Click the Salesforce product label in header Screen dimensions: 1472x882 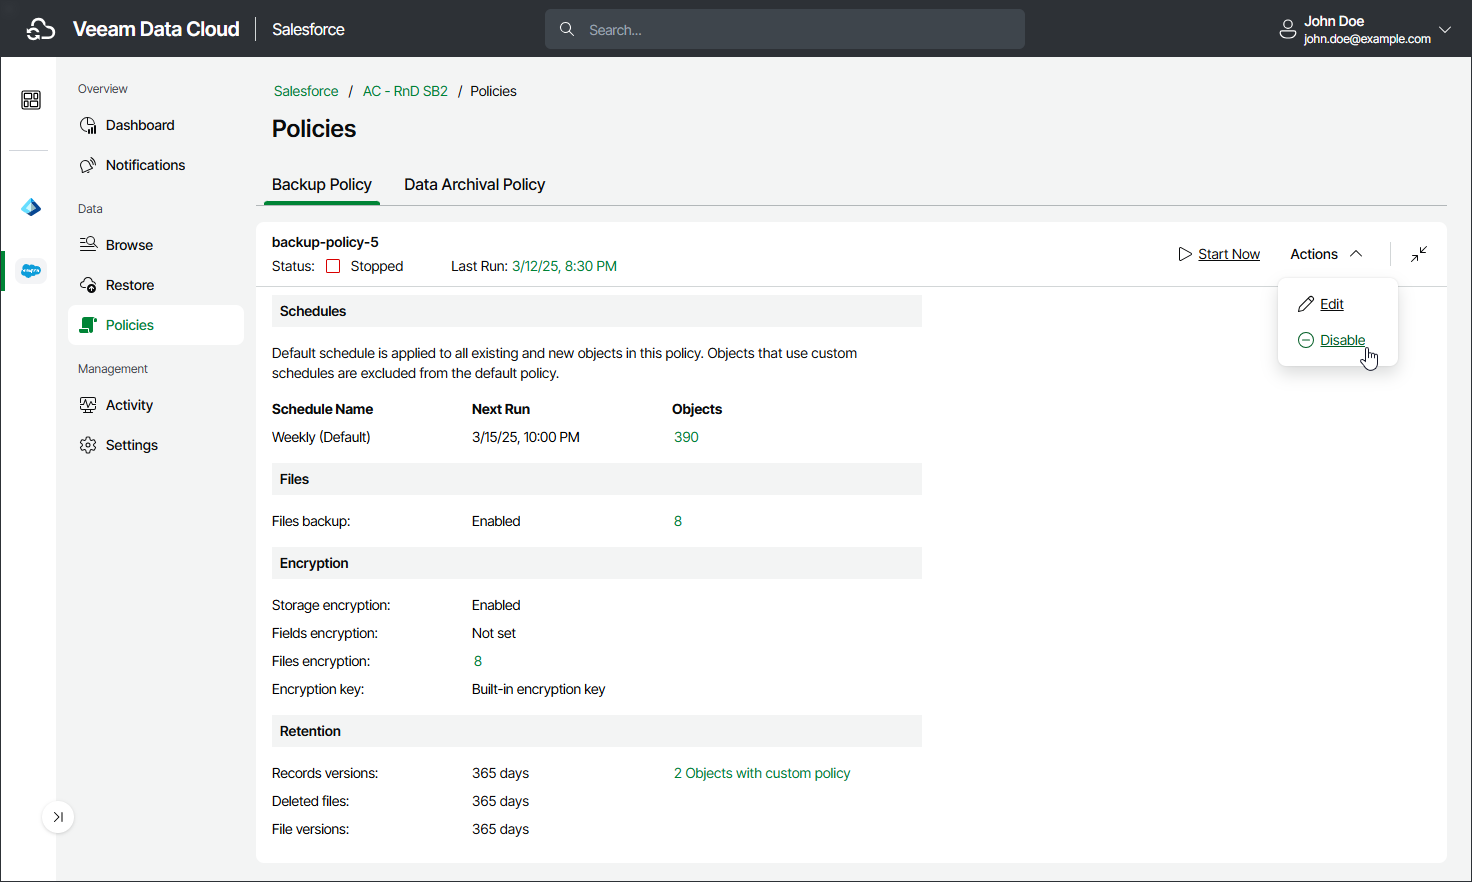tap(308, 29)
